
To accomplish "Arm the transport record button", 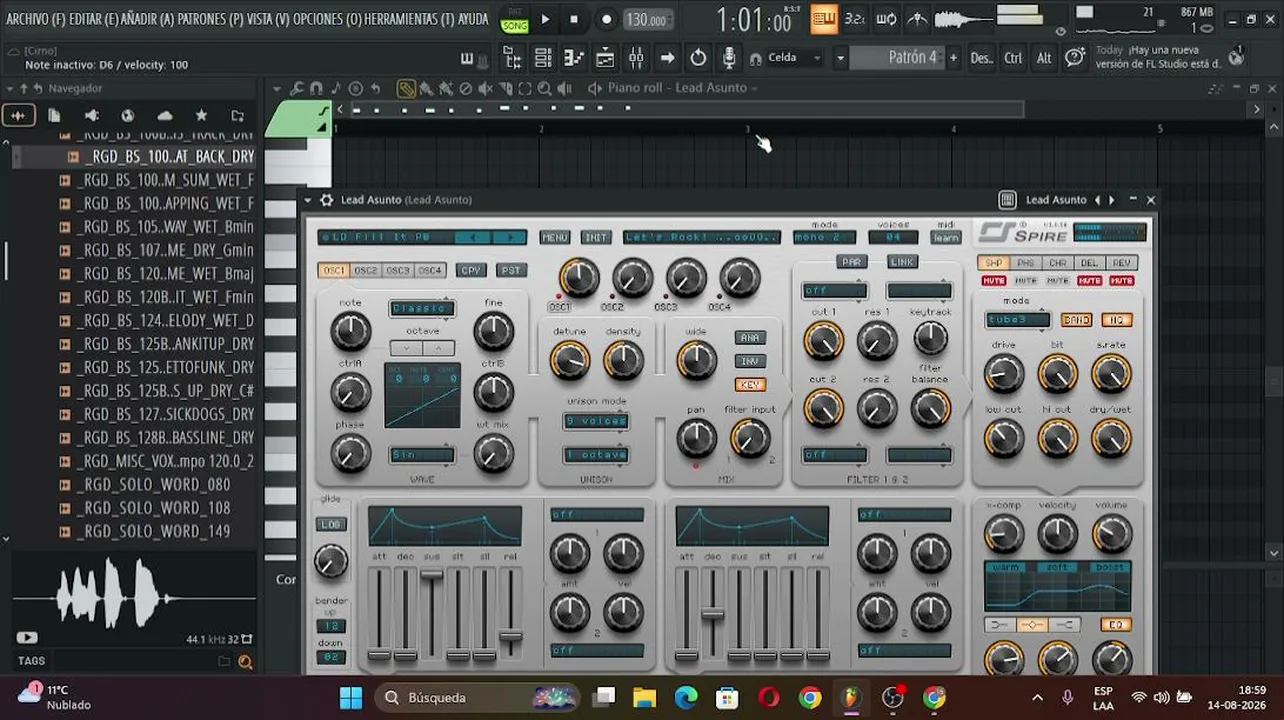I will tap(606, 19).
